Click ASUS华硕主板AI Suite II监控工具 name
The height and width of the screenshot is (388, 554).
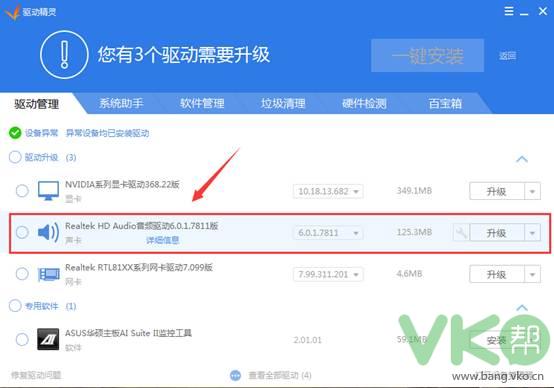(128, 333)
